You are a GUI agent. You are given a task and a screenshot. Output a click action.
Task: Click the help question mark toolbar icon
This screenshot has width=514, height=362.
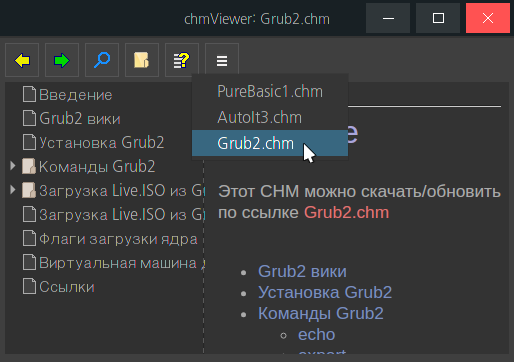182,60
